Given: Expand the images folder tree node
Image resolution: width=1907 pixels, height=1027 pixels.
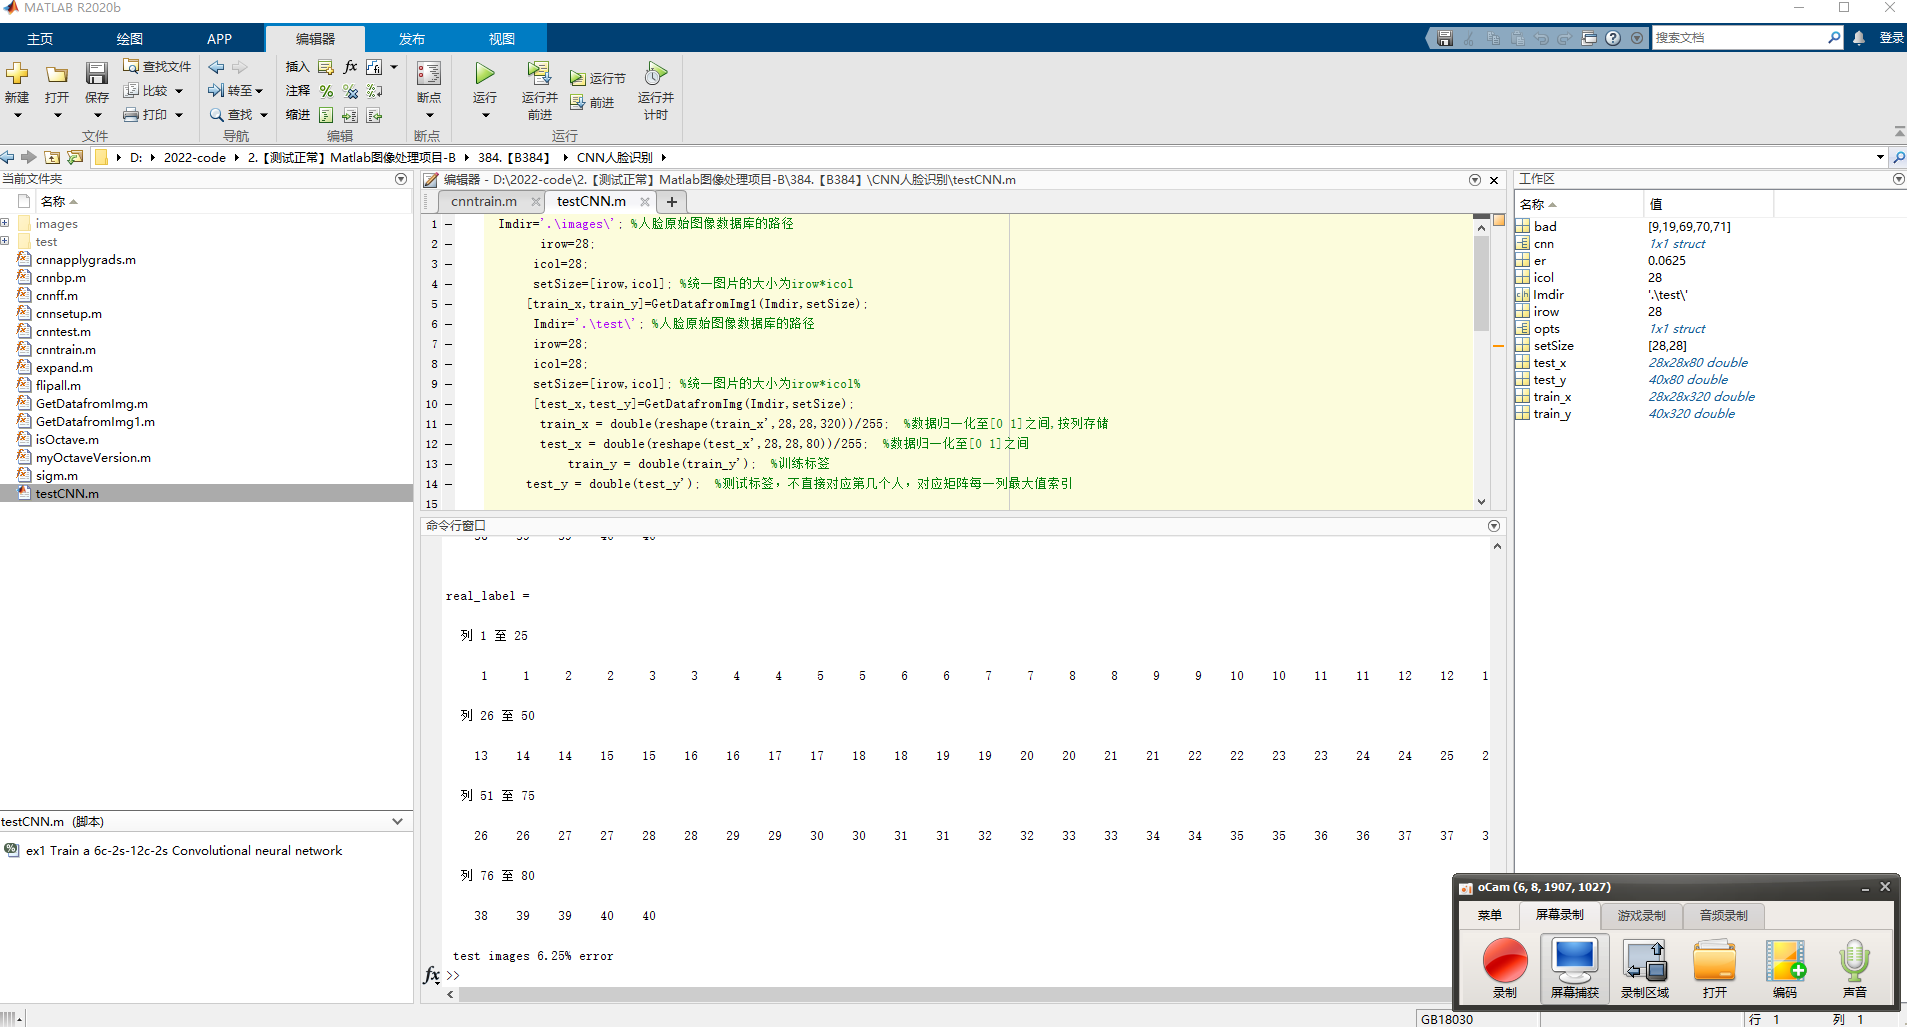Looking at the screenshot, I should pos(5,223).
